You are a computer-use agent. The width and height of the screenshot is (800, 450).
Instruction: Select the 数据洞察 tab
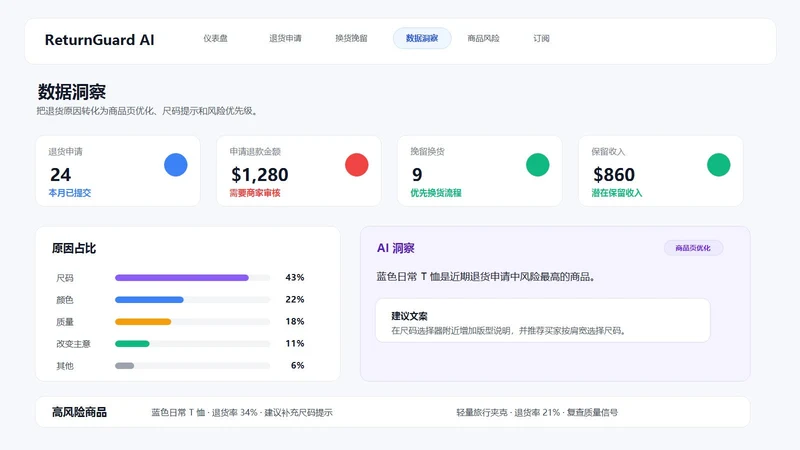coord(422,38)
